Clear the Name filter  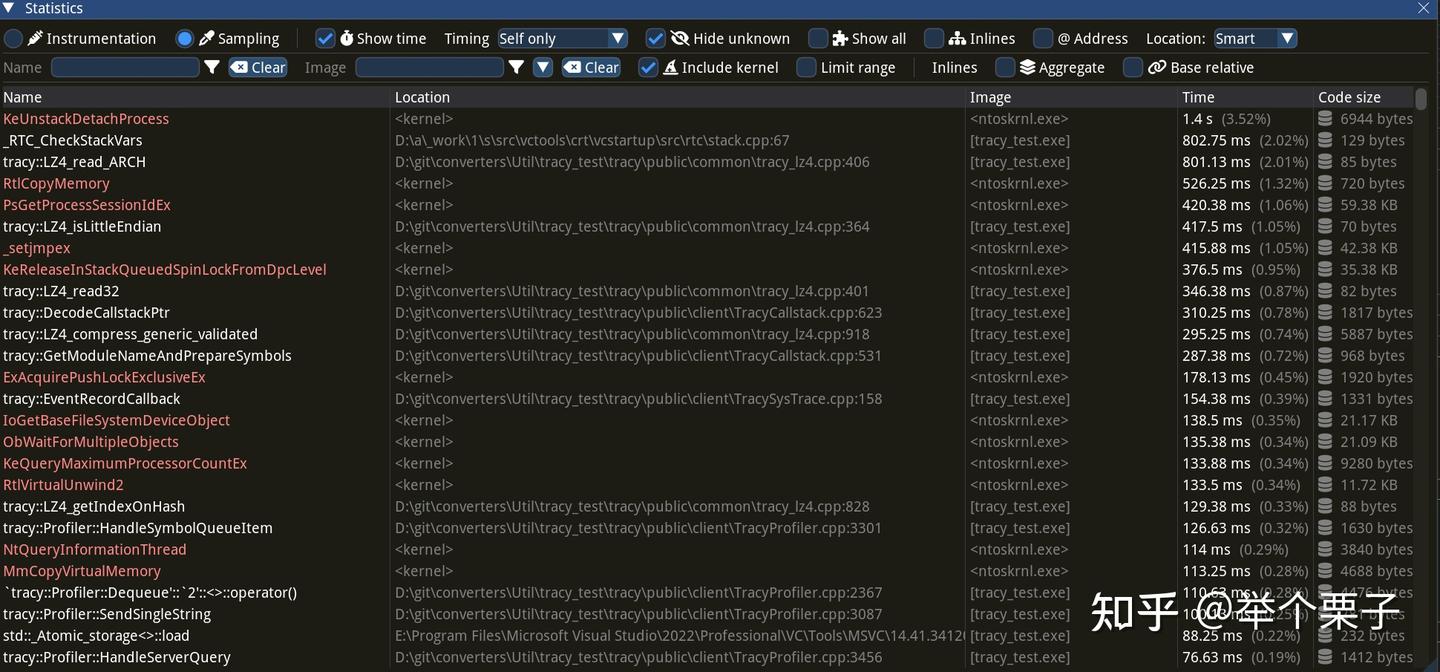(258, 67)
